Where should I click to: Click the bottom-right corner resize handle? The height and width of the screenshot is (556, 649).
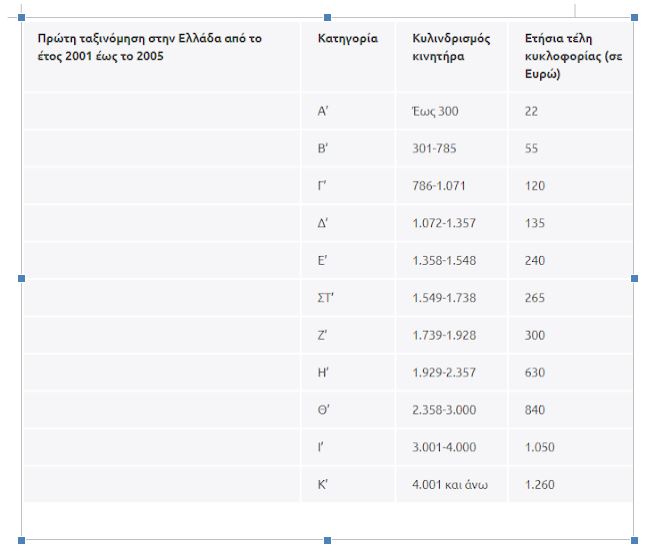[634, 540]
